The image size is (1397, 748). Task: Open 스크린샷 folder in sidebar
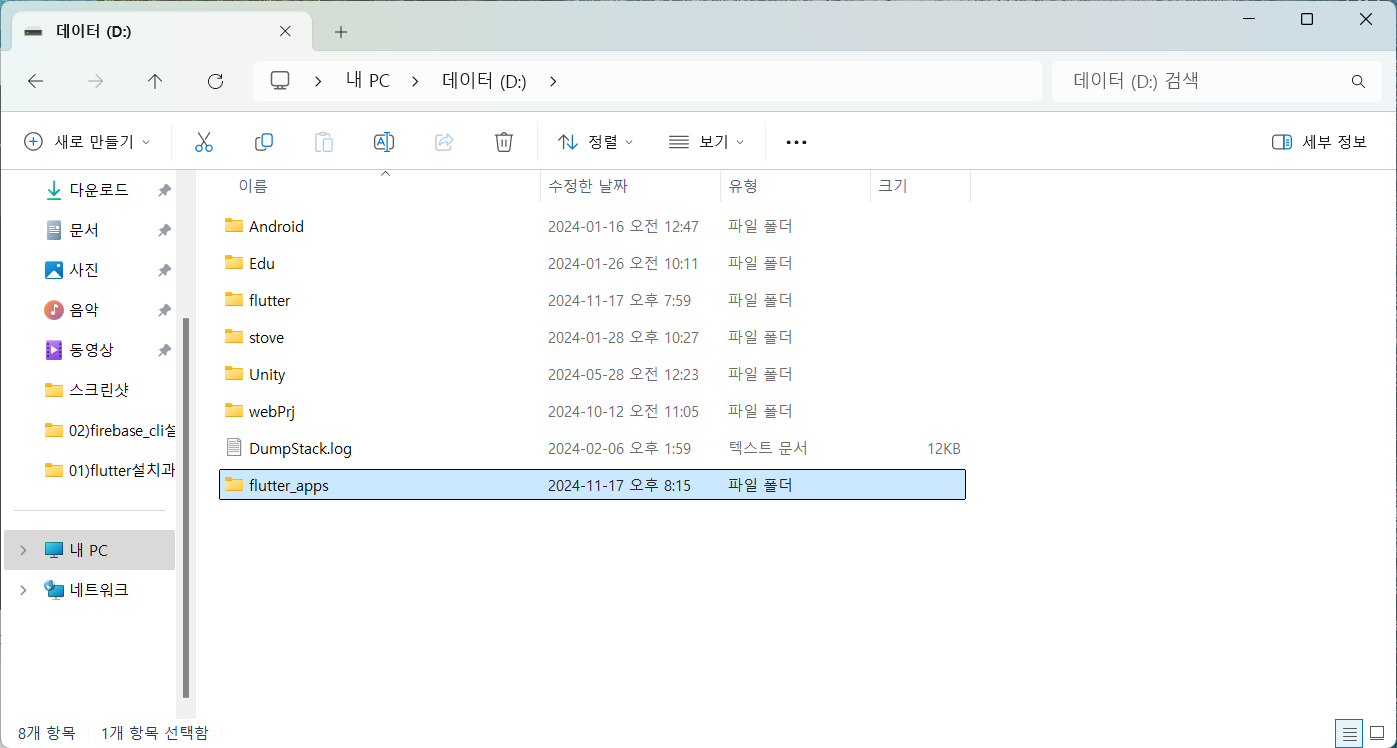coord(99,390)
